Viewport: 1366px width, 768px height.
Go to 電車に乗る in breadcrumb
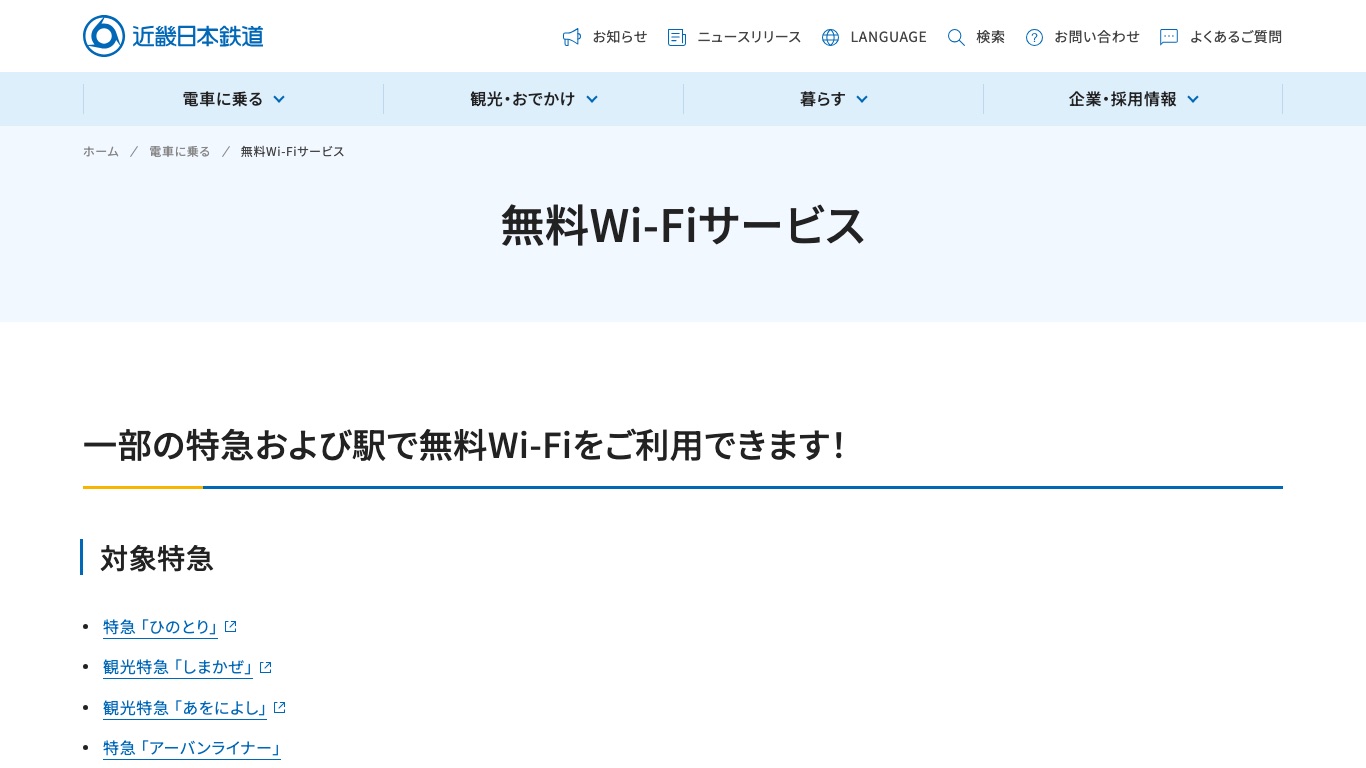(179, 151)
